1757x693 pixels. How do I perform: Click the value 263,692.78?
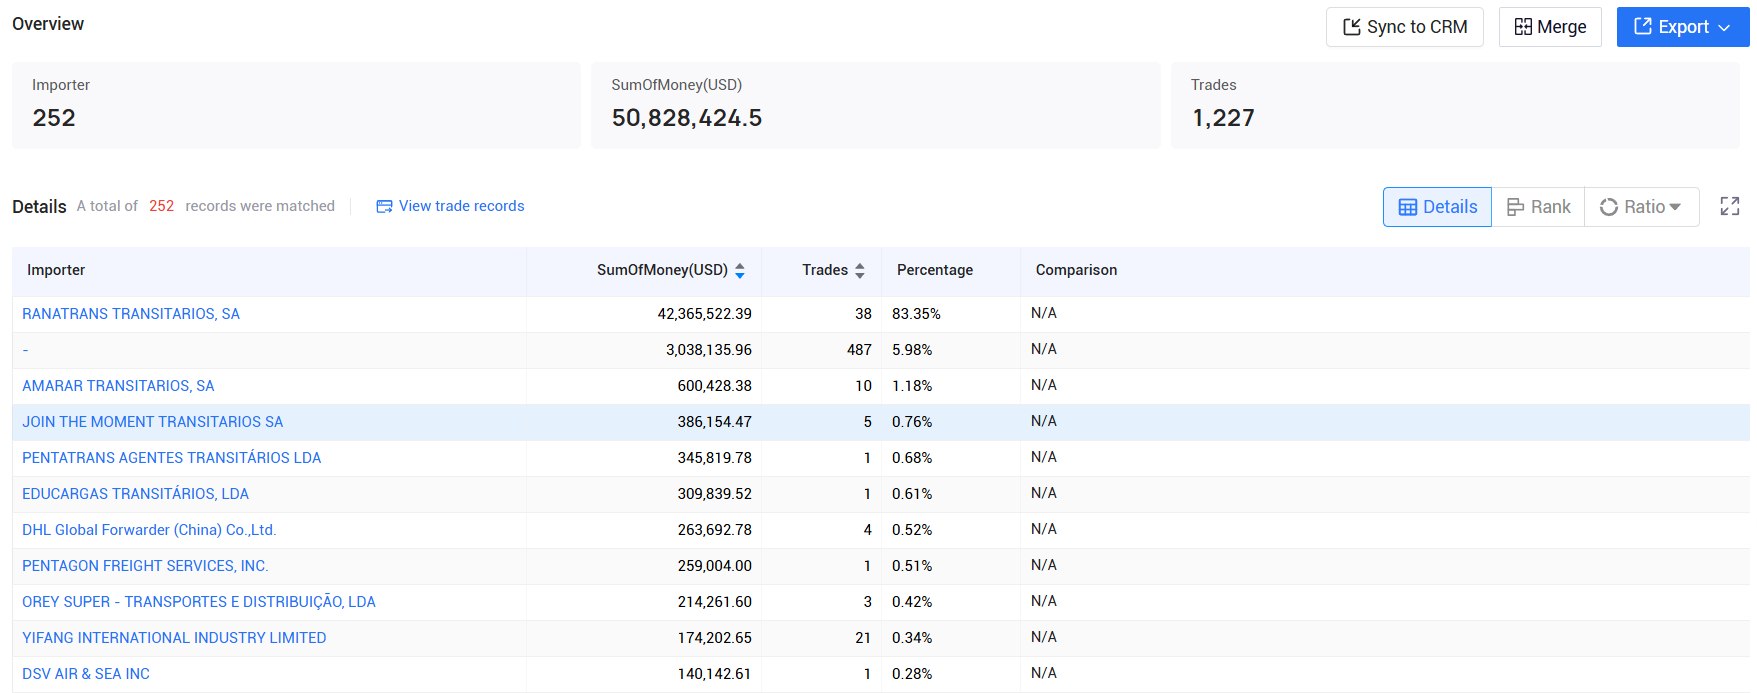(714, 530)
